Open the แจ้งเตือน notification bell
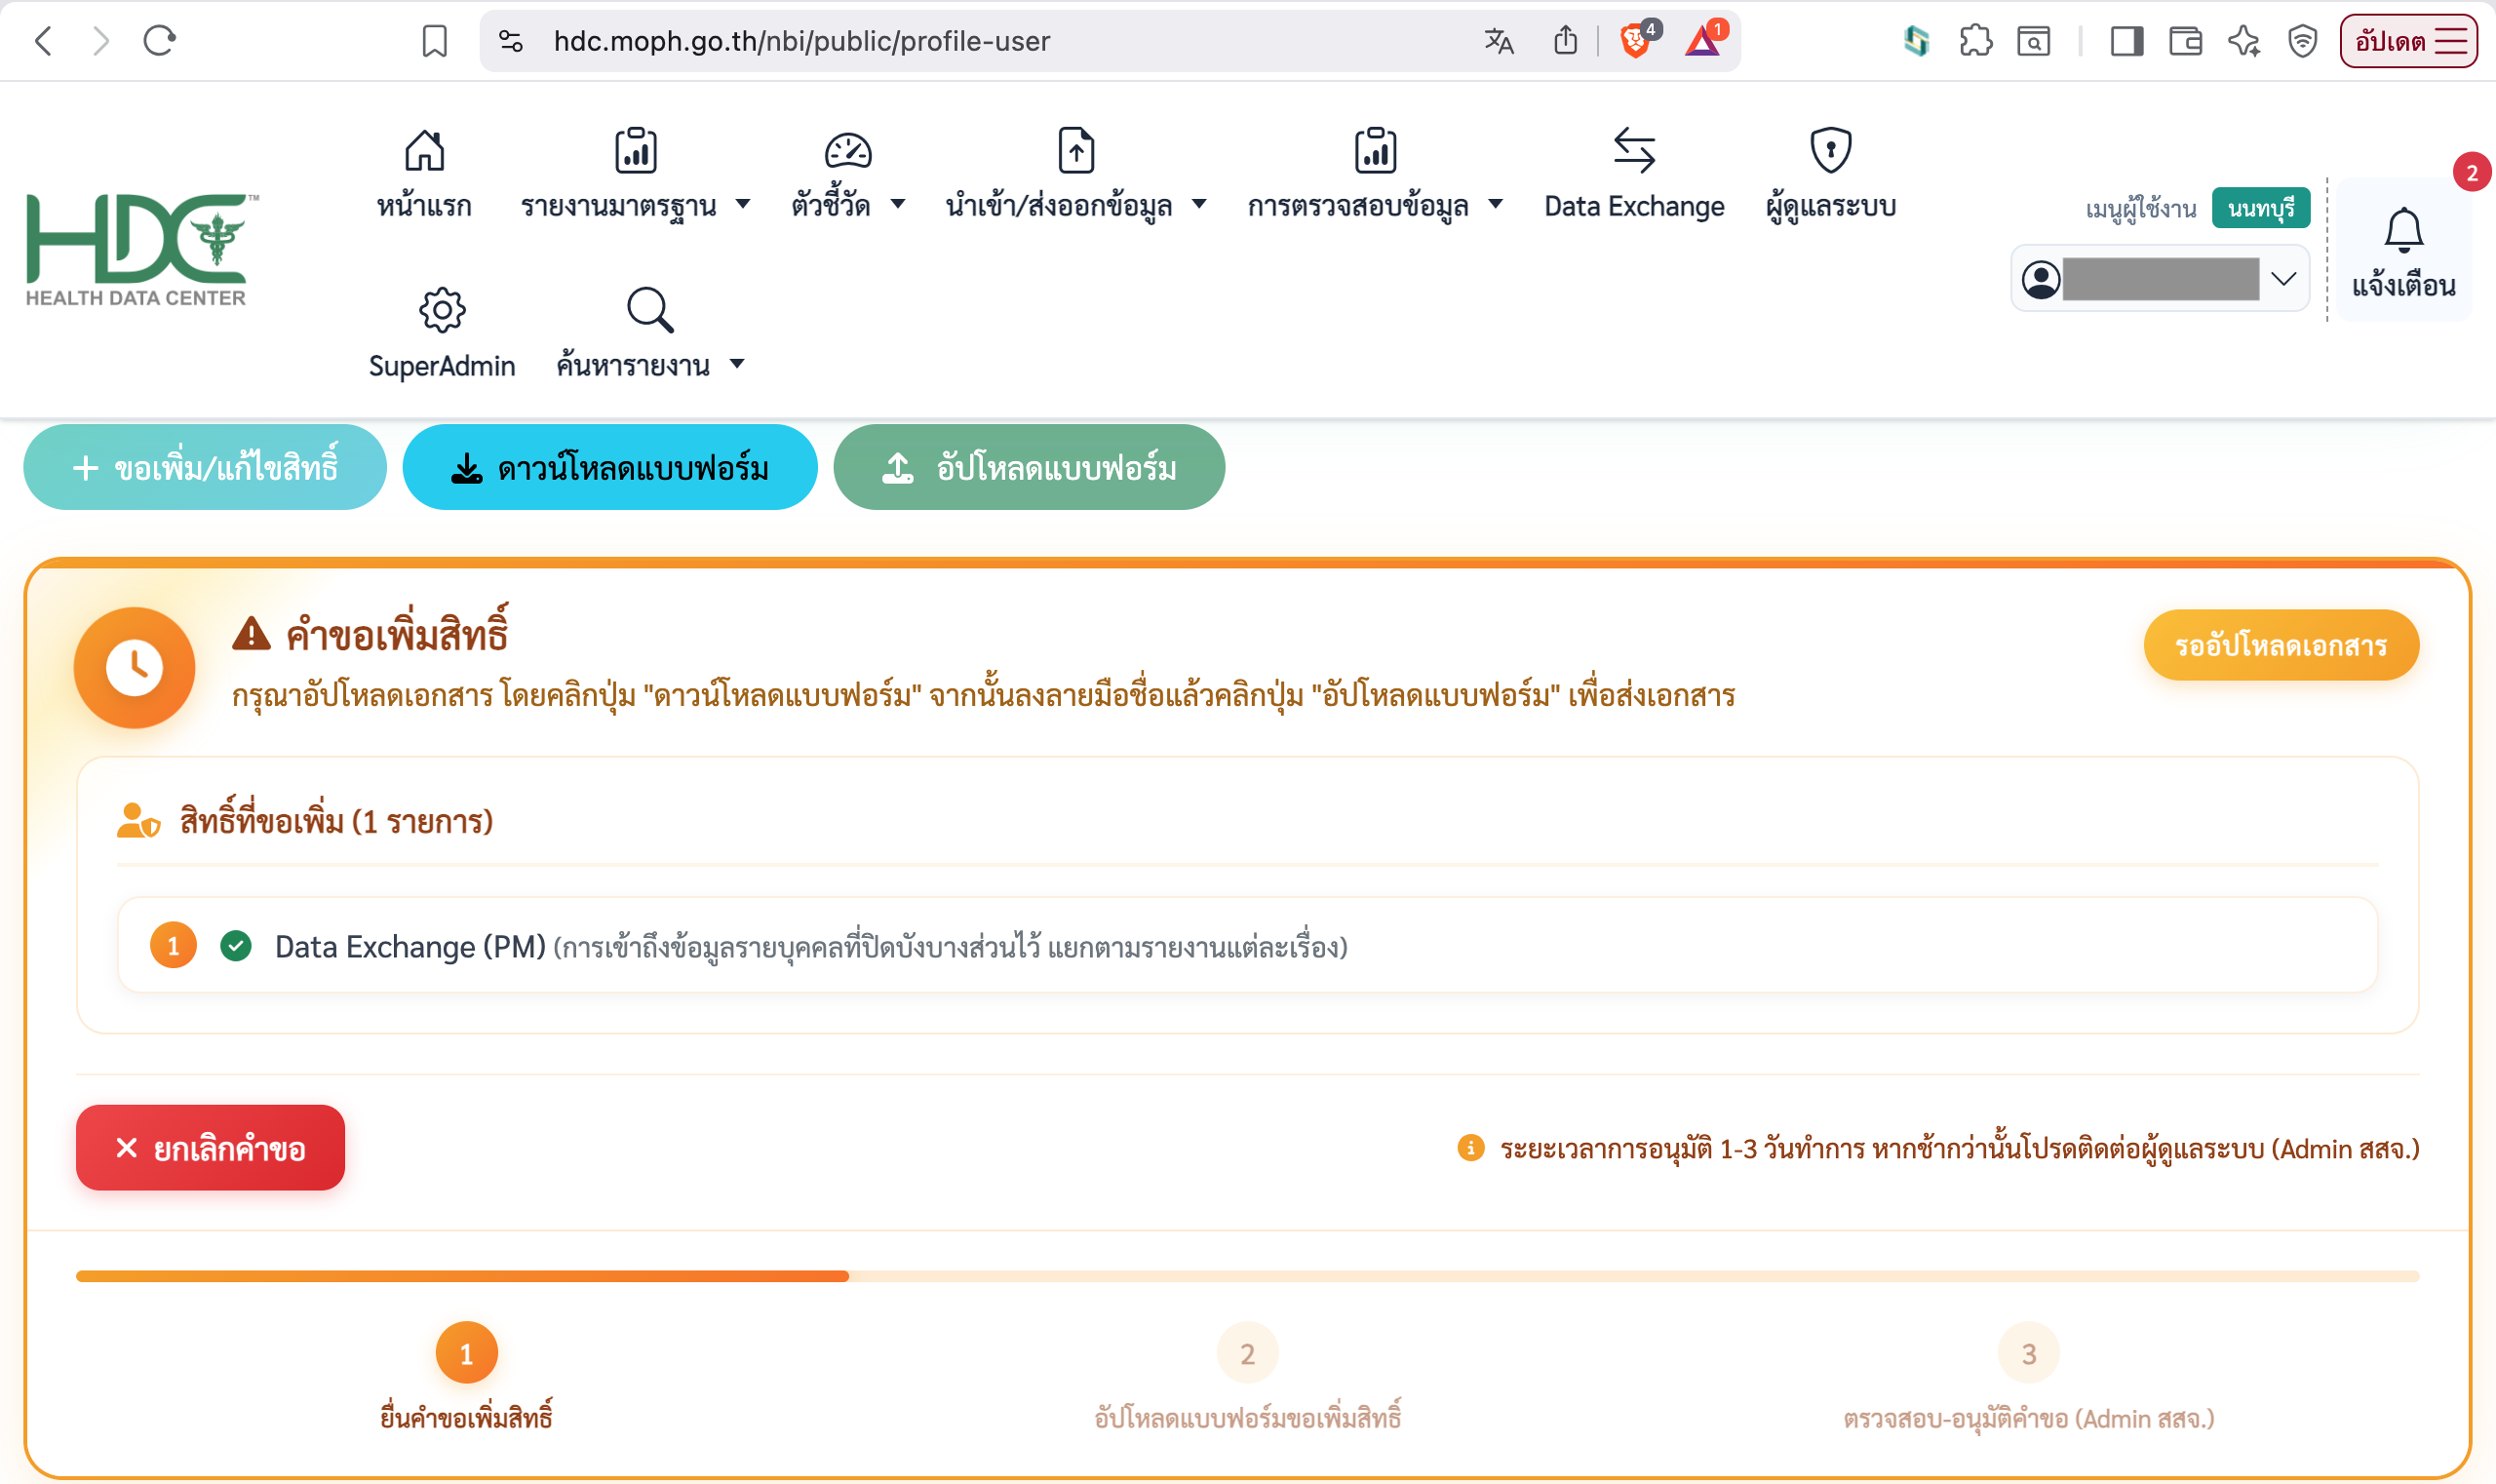This screenshot has height=1484, width=2496. [2403, 250]
